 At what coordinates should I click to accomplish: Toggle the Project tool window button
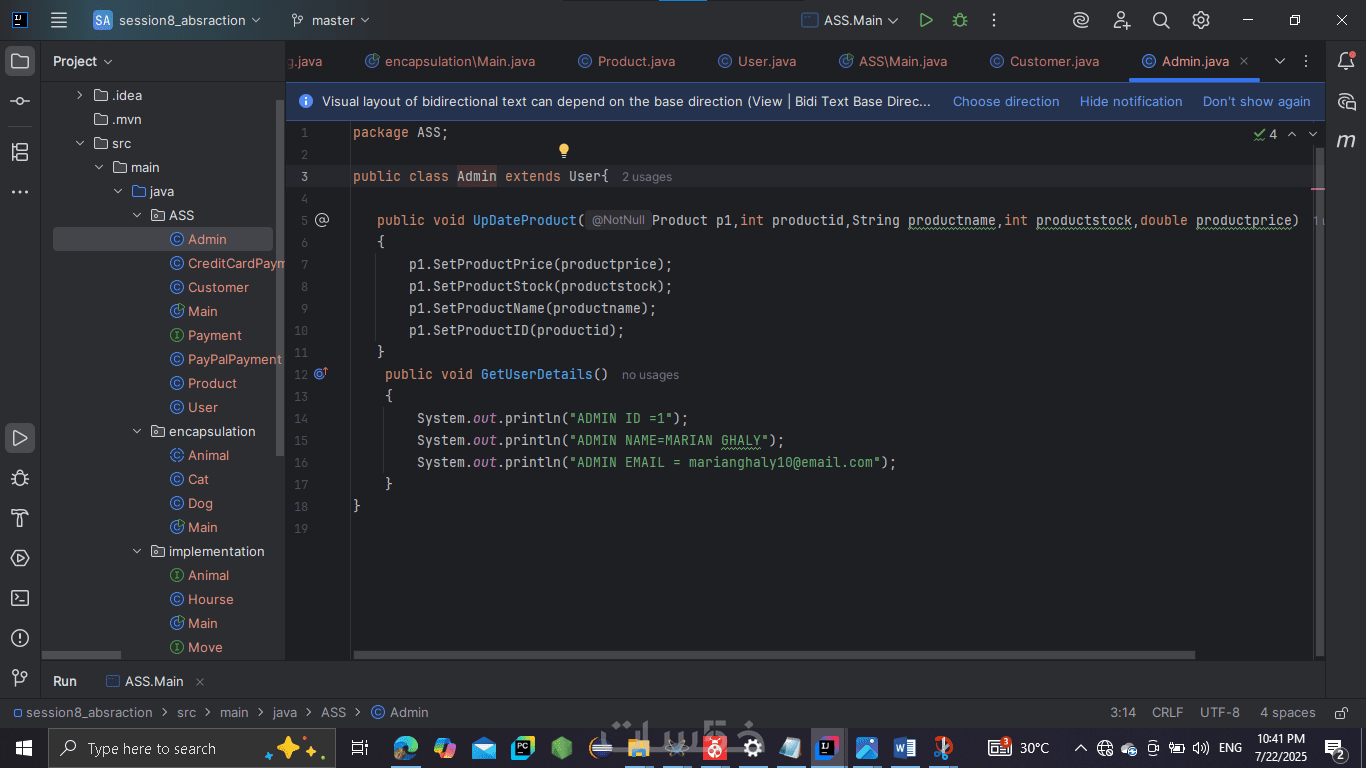(x=20, y=62)
